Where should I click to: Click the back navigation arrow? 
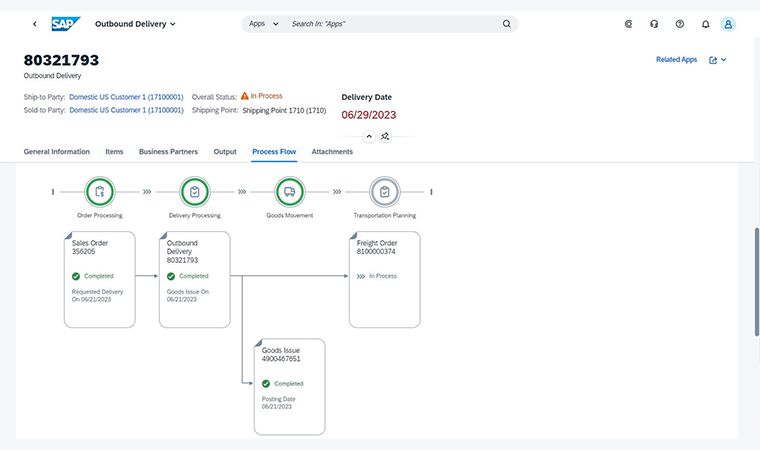(35, 23)
